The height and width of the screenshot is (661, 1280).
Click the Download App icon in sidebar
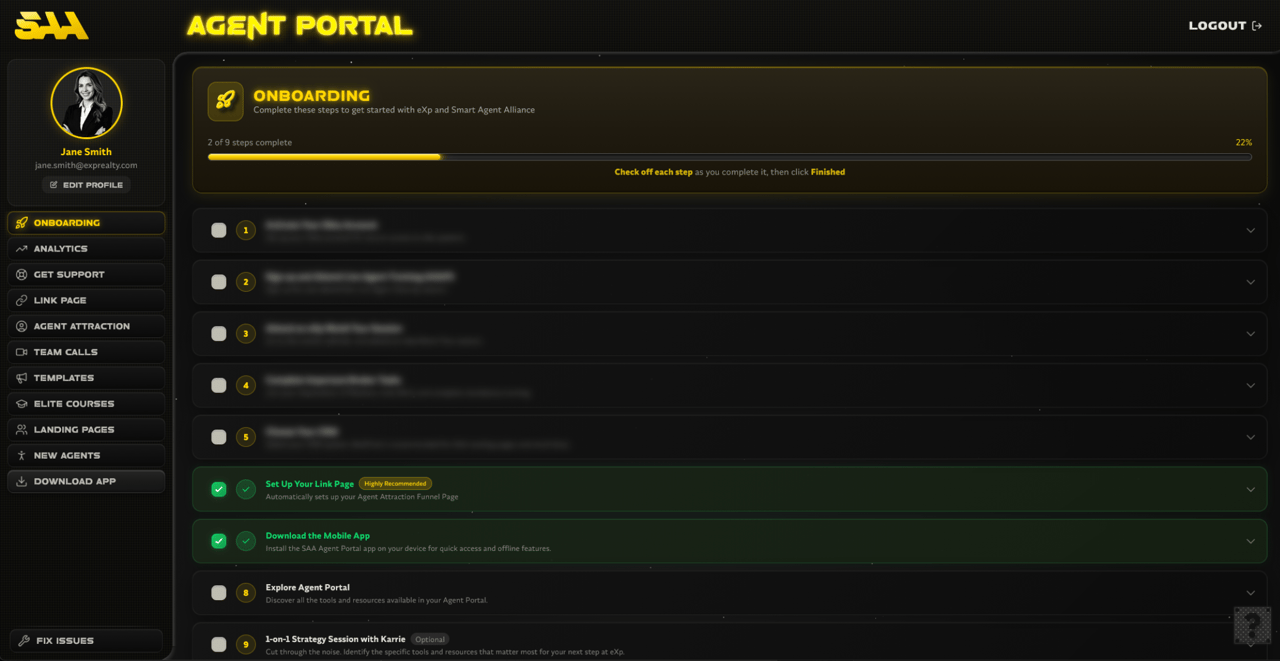click(20, 481)
